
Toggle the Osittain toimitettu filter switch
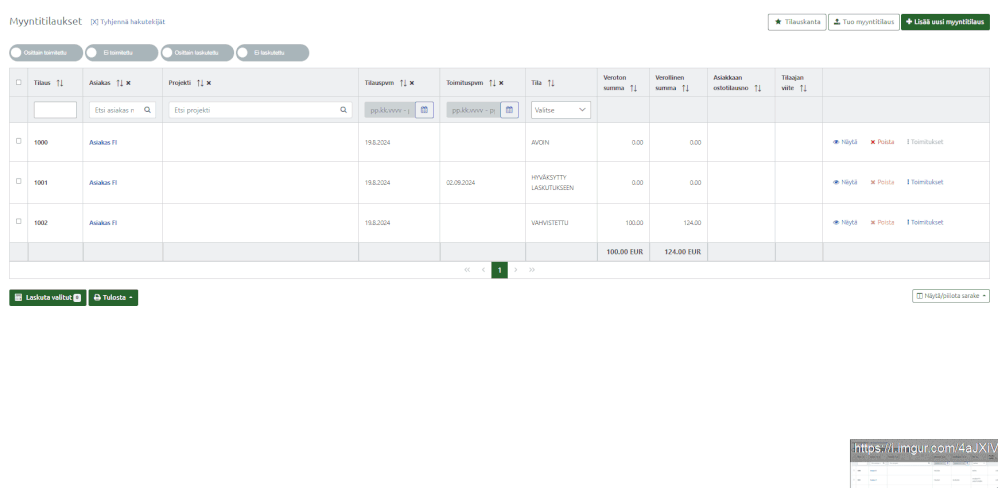tap(46, 53)
